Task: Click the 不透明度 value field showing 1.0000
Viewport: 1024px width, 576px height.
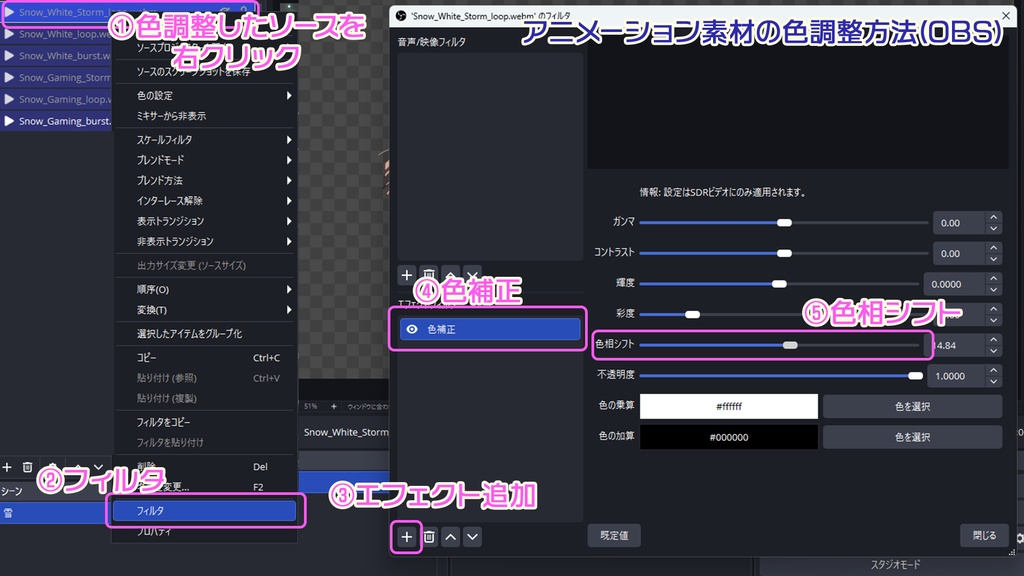Action: [x=956, y=376]
